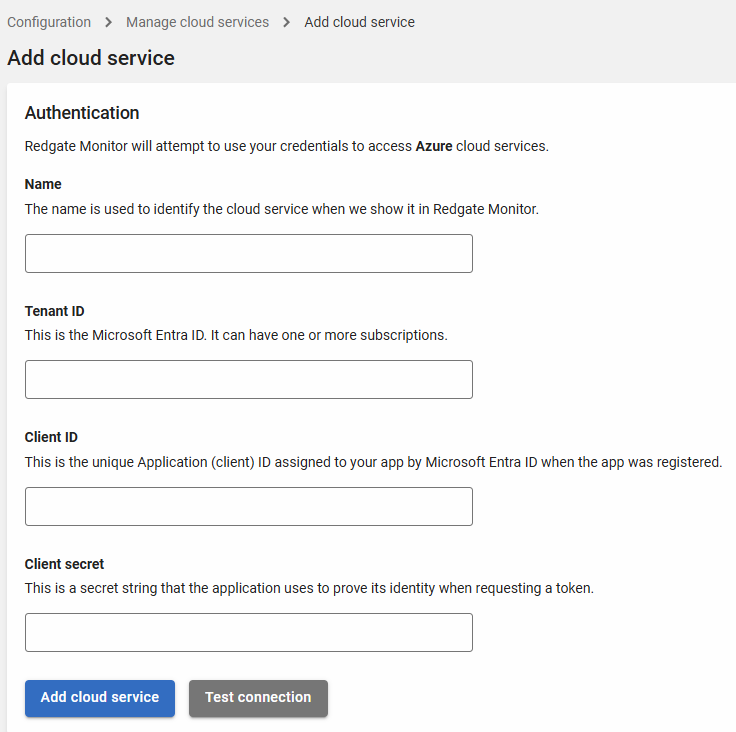This screenshot has width=736, height=732.
Task: Go to the Configuration breadcrumb
Action: pyautogui.click(x=49, y=22)
